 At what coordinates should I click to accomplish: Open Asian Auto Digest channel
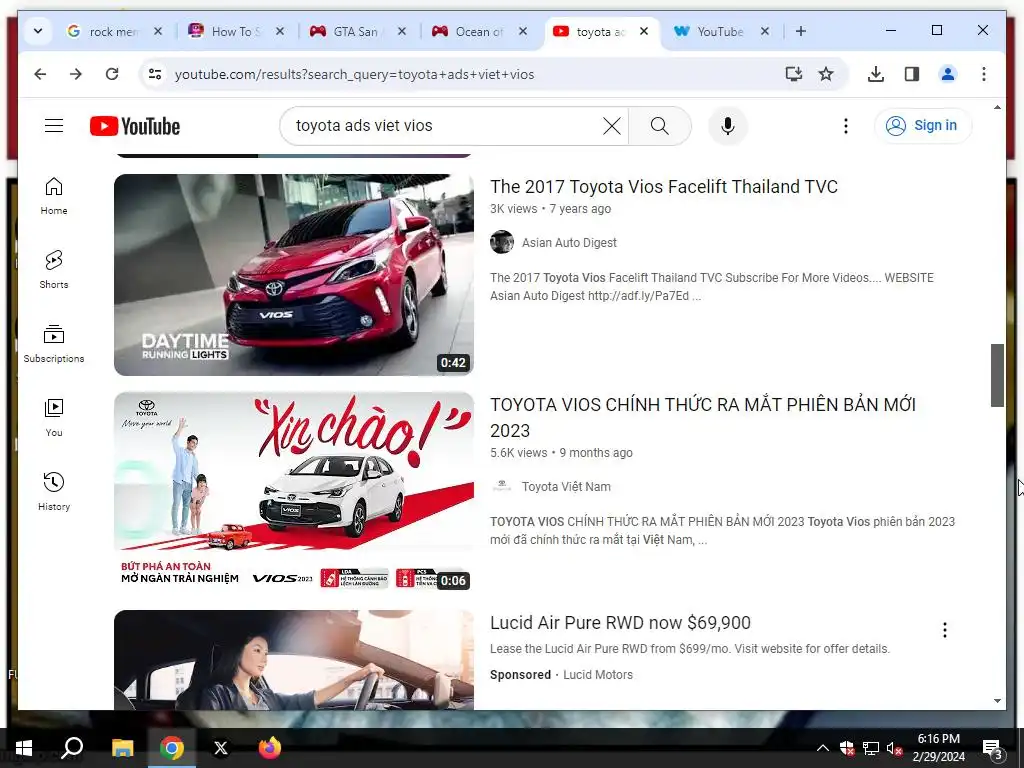(x=569, y=243)
